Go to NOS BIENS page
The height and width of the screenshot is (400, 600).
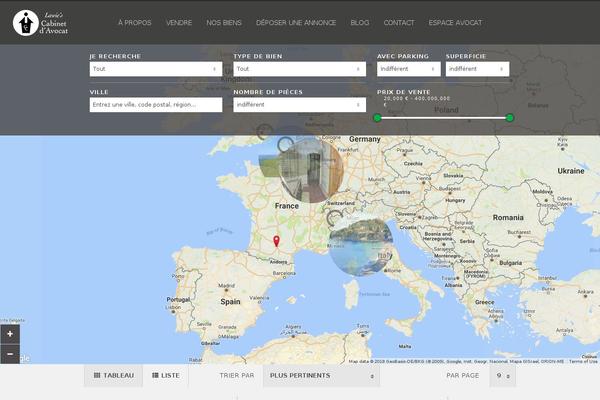coord(224,23)
